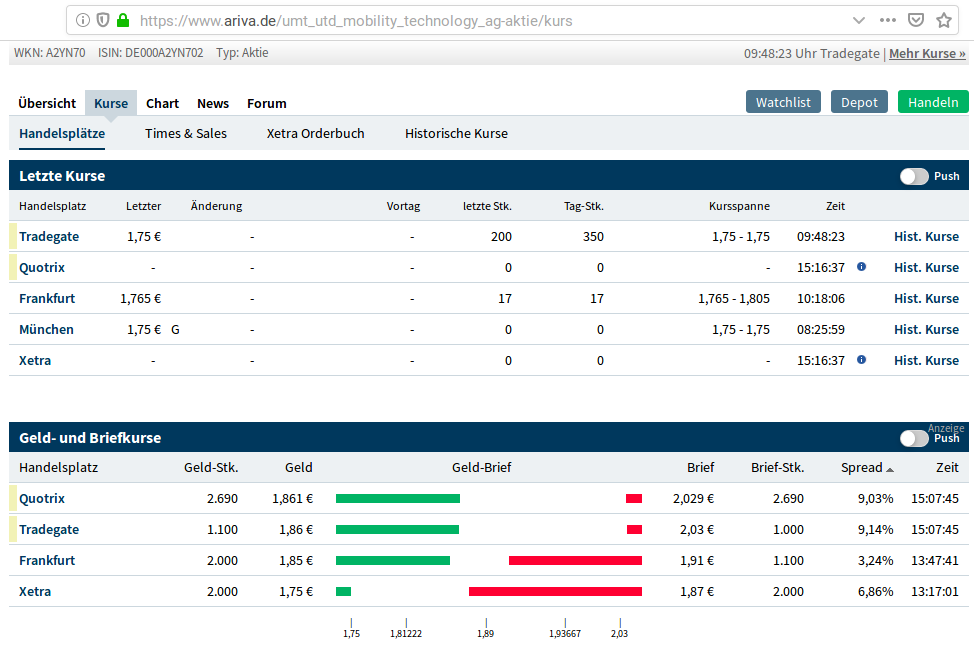Click the info icon in Xetra row
The image size is (974, 651).
click(x=861, y=360)
